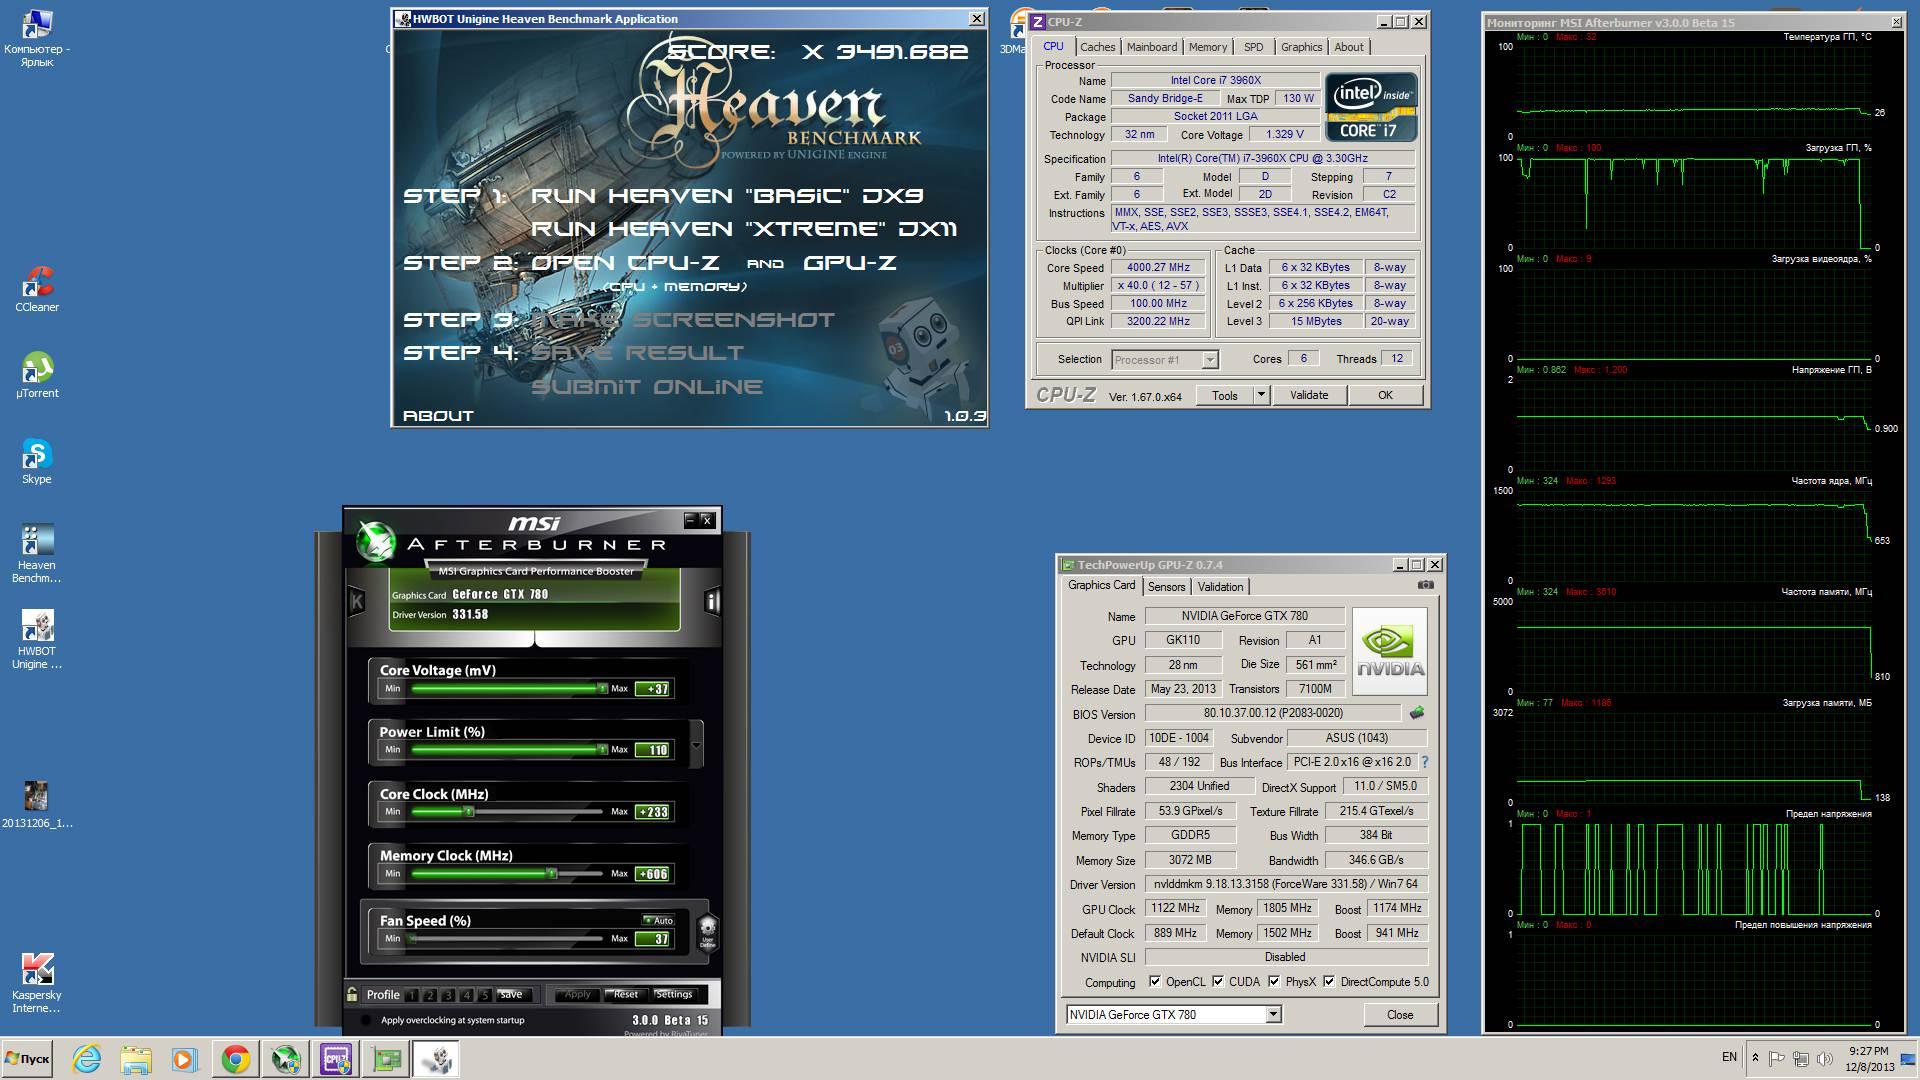Toggle the Afterburner profile lock icon
1920x1080 pixels.
[x=352, y=994]
